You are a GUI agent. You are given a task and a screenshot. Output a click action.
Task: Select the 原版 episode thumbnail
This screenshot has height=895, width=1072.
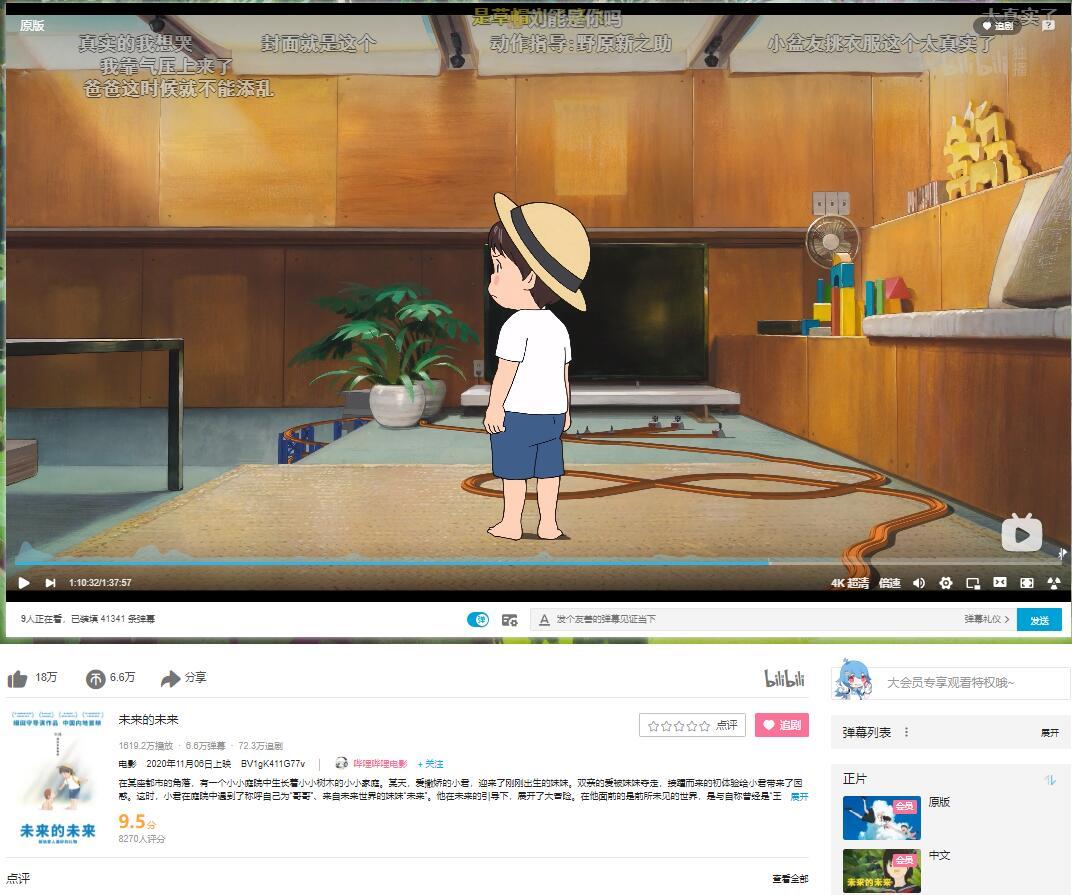click(x=881, y=817)
